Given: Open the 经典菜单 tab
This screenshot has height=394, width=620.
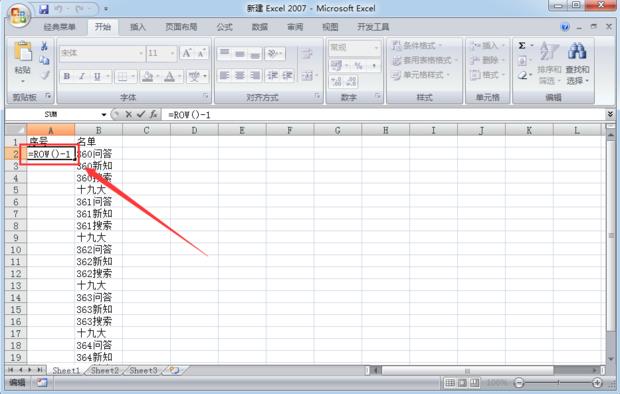Looking at the screenshot, I should (x=59, y=27).
